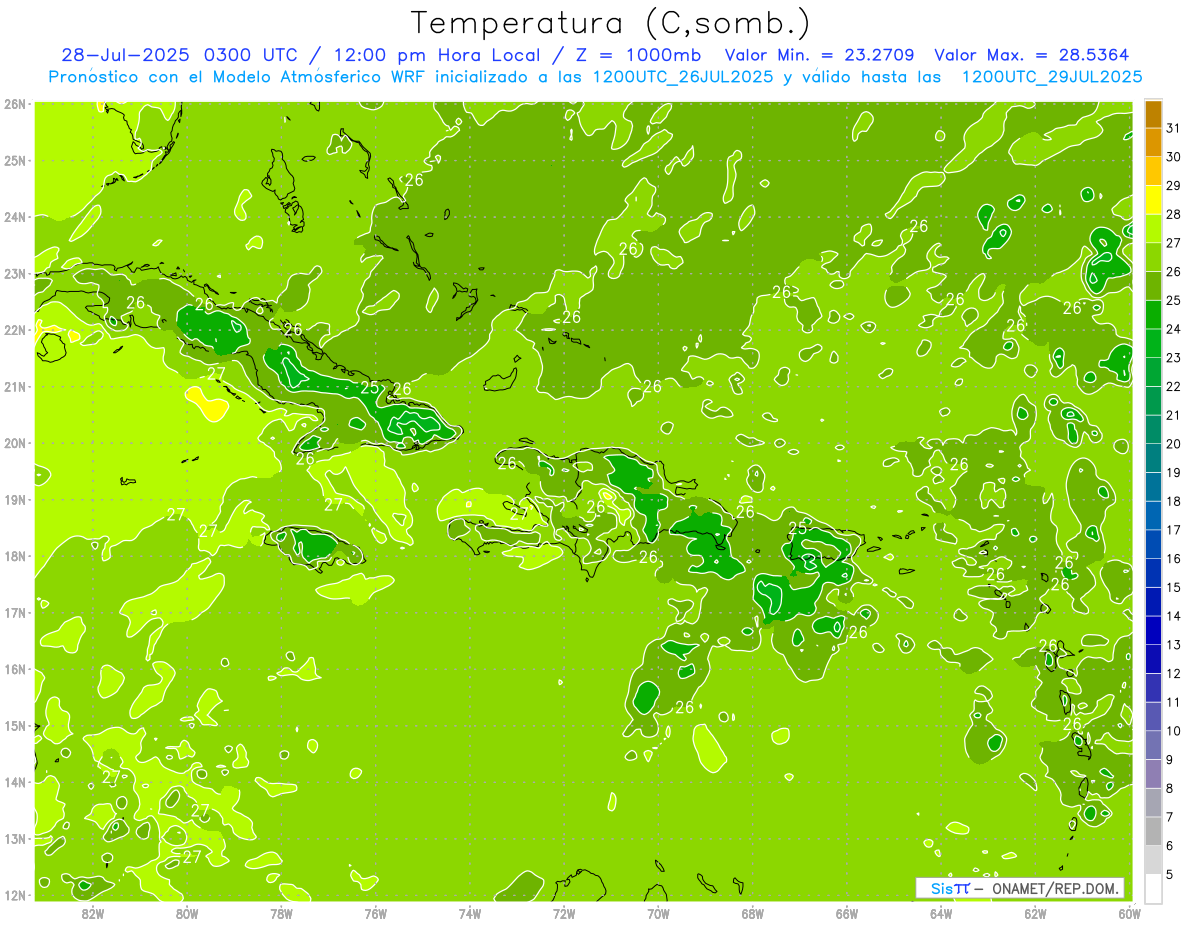
Task: Click the color scale value 15
Action: [x=1174, y=587]
